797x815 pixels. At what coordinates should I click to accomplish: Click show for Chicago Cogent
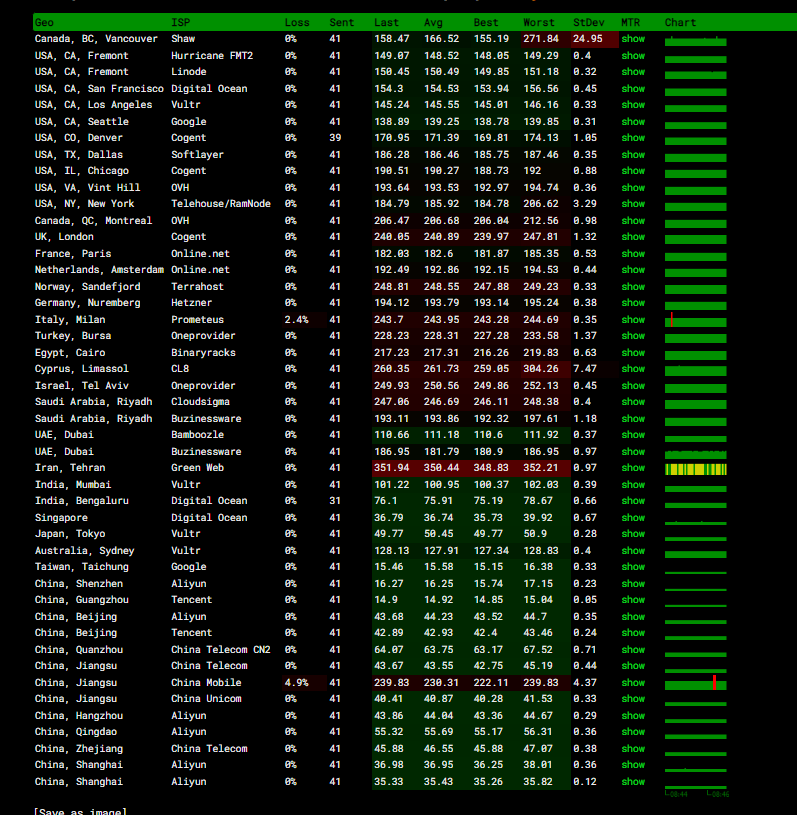[633, 171]
